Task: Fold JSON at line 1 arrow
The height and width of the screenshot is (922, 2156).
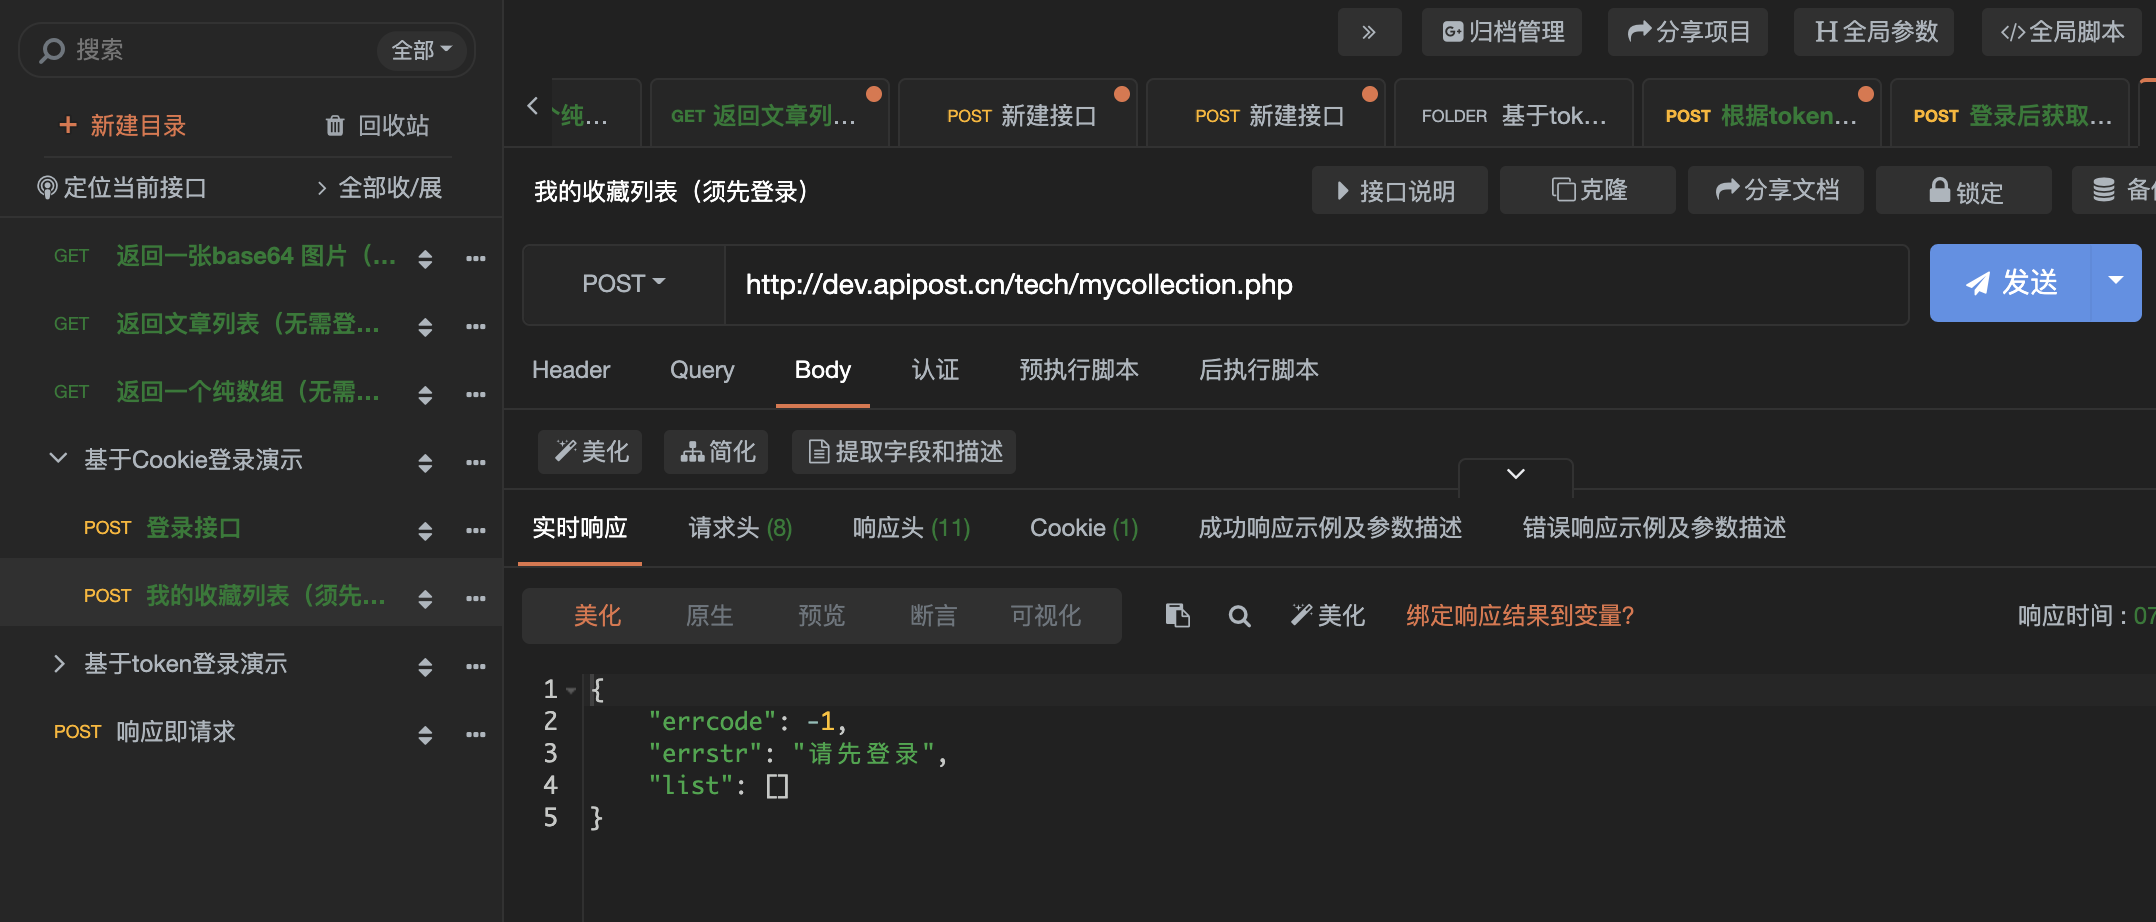Action: [571, 690]
